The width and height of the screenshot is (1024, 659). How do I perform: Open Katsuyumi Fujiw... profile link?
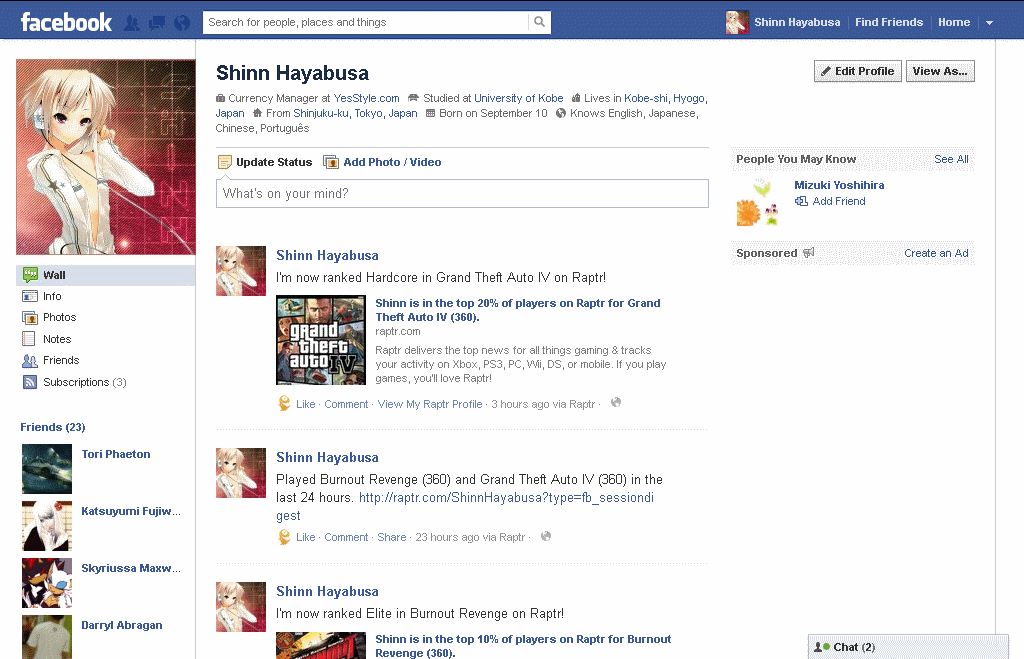(131, 511)
